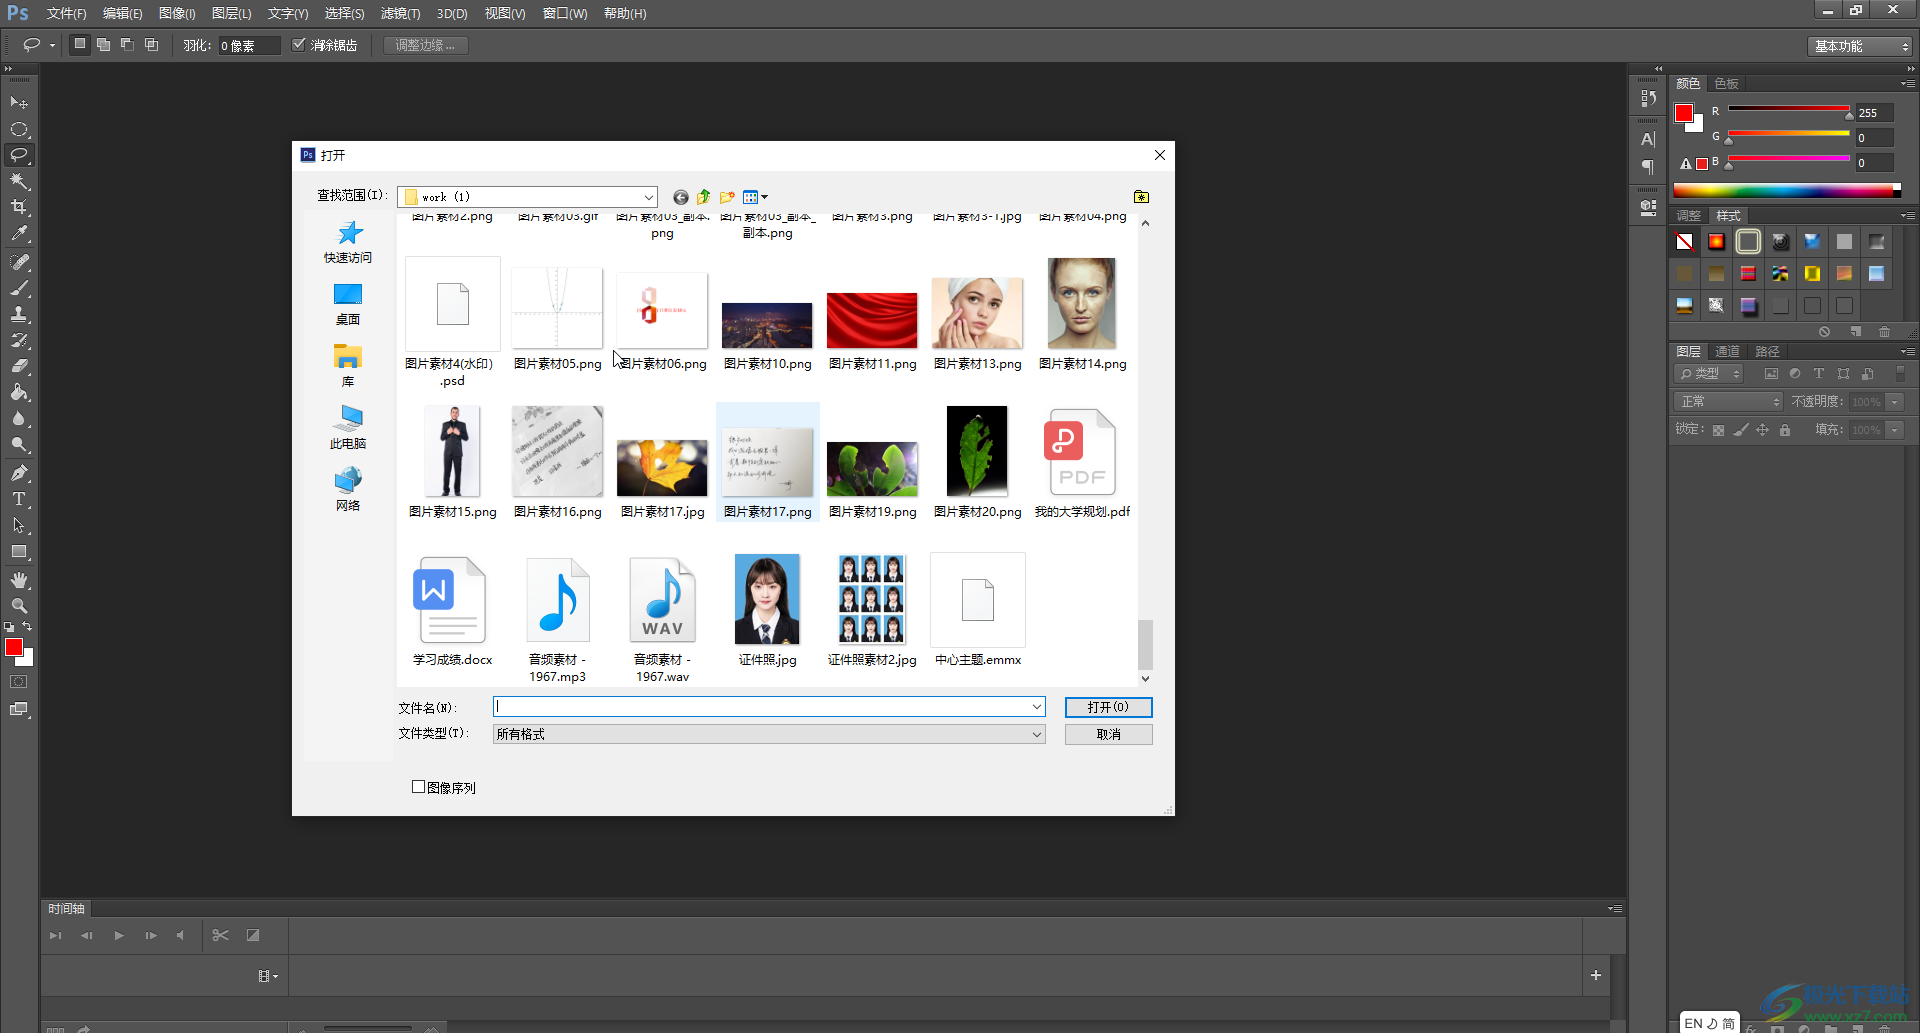This screenshot has height=1033, width=1920.
Task: Enable the image sequence checkbox
Action: coord(419,787)
